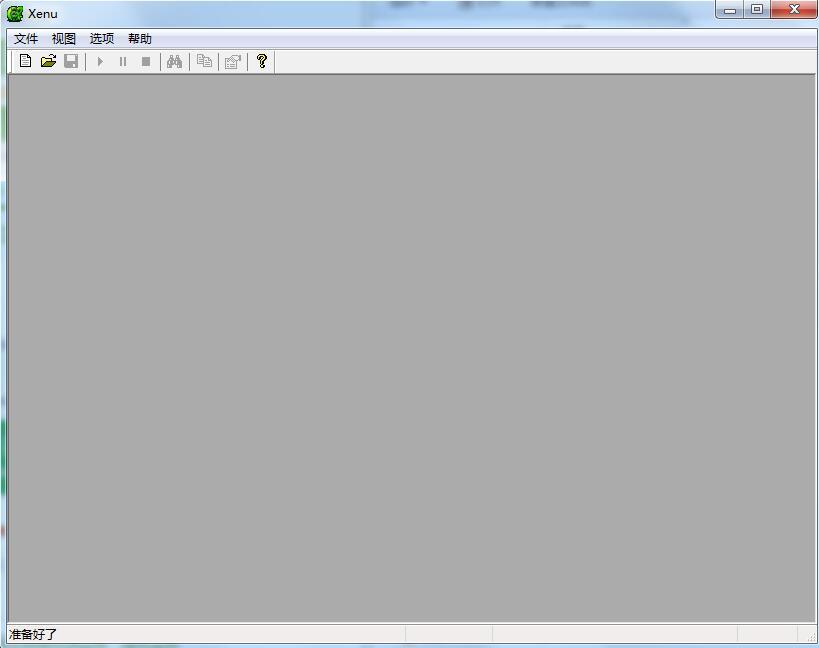
Task: Click the stop square icon
Action: (146, 62)
